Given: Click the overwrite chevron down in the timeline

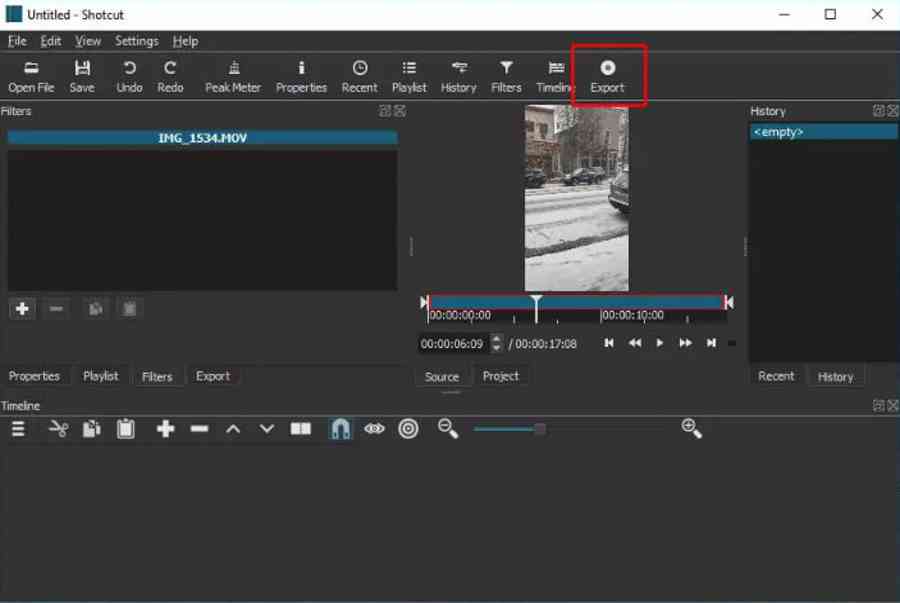Looking at the screenshot, I should (x=267, y=429).
